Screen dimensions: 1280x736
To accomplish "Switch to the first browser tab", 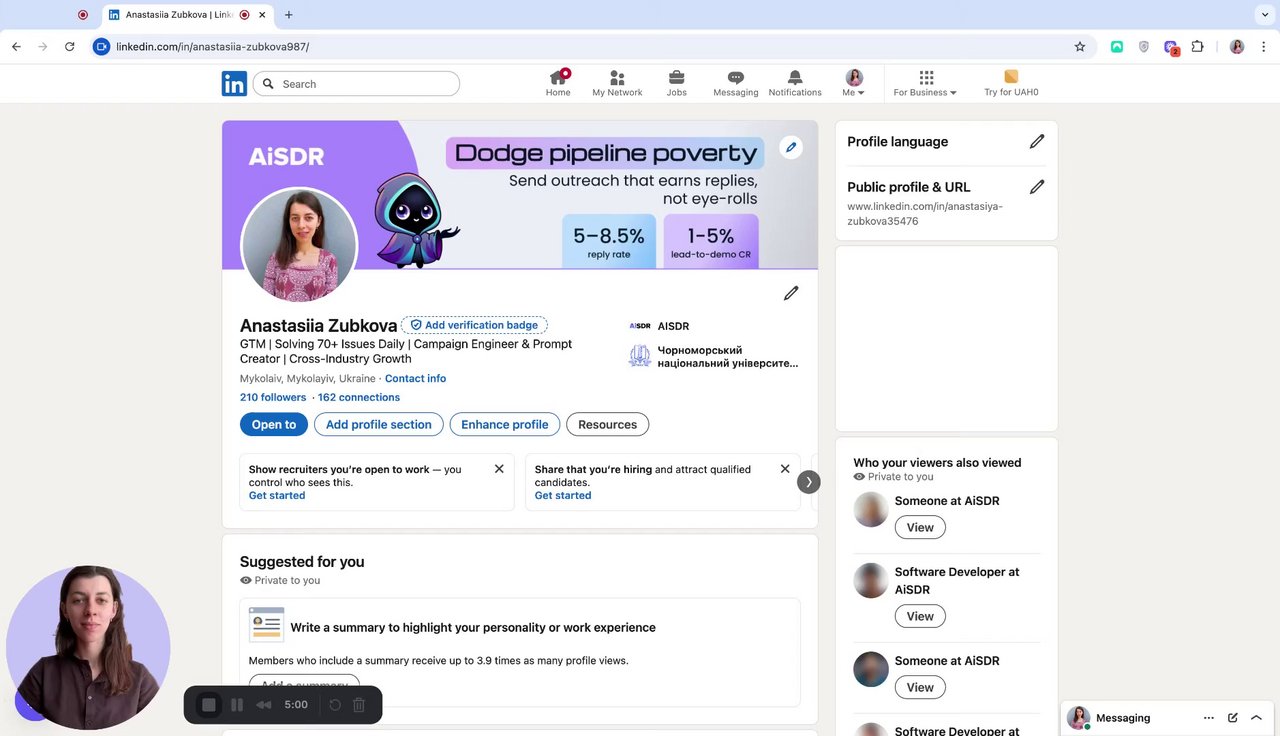I will point(83,15).
